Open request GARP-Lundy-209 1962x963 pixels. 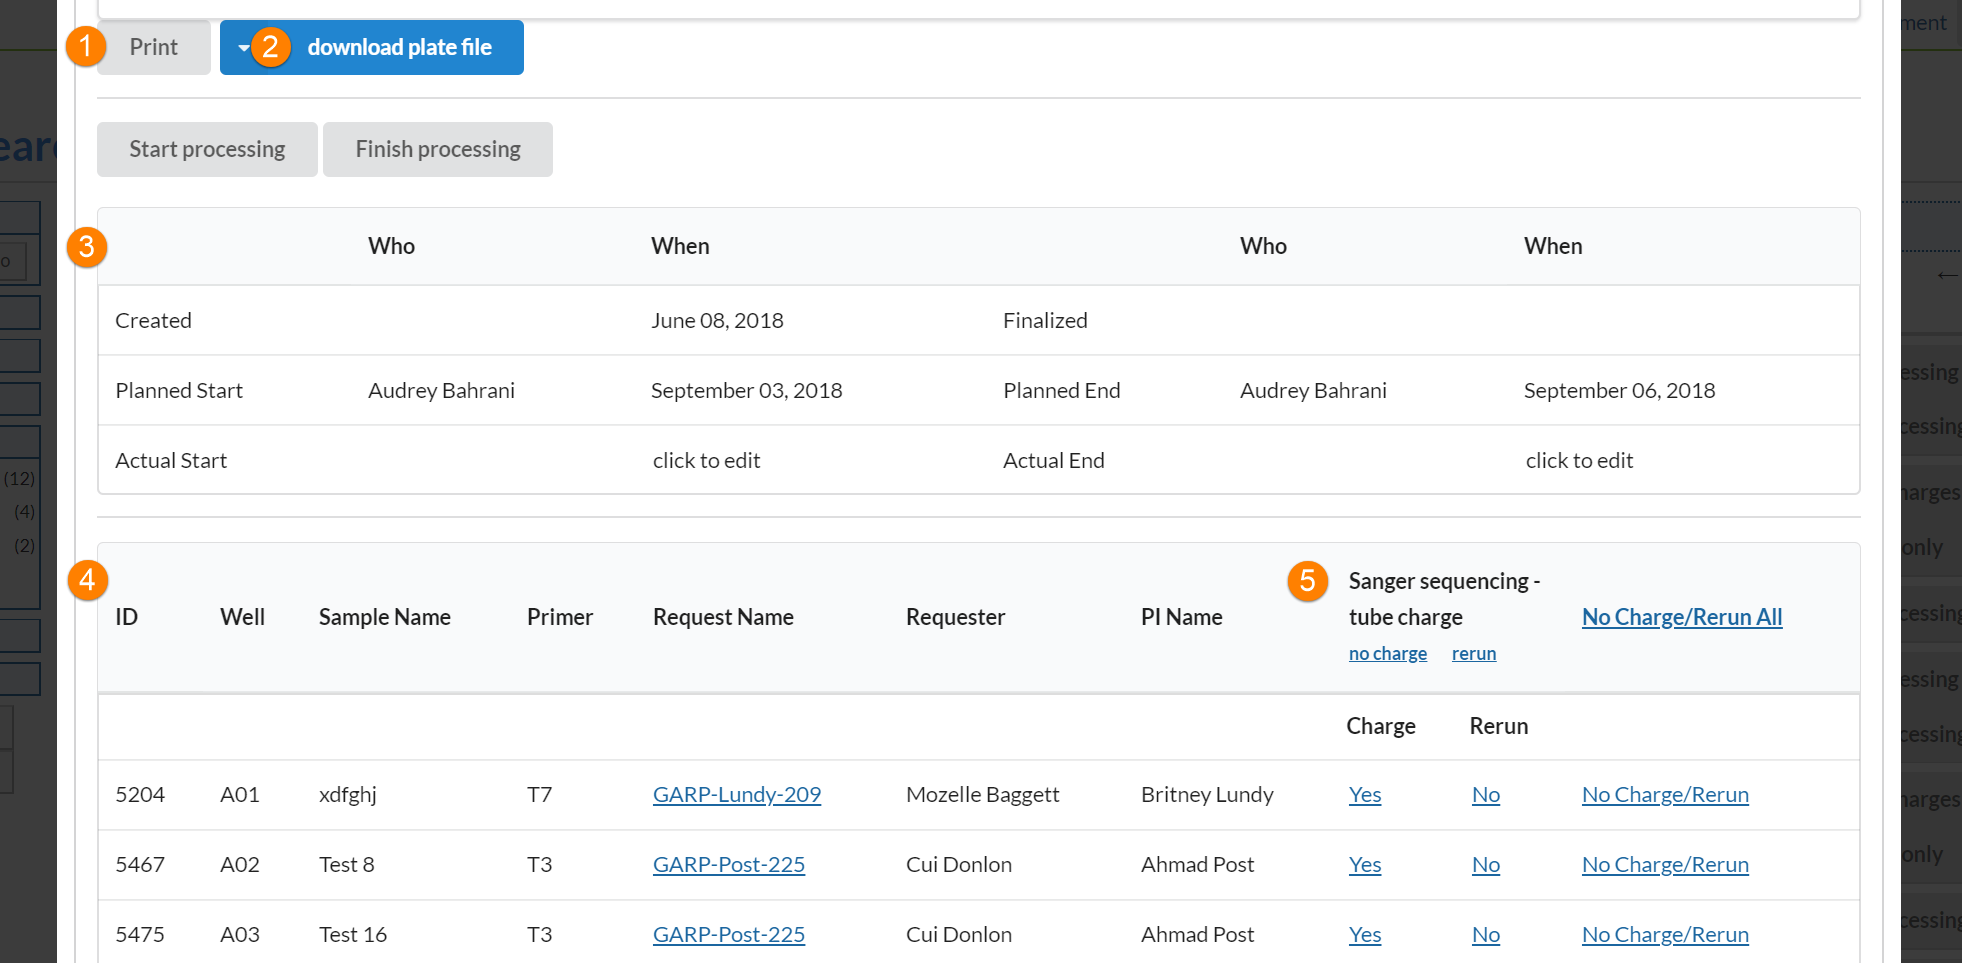click(x=737, y=794)
